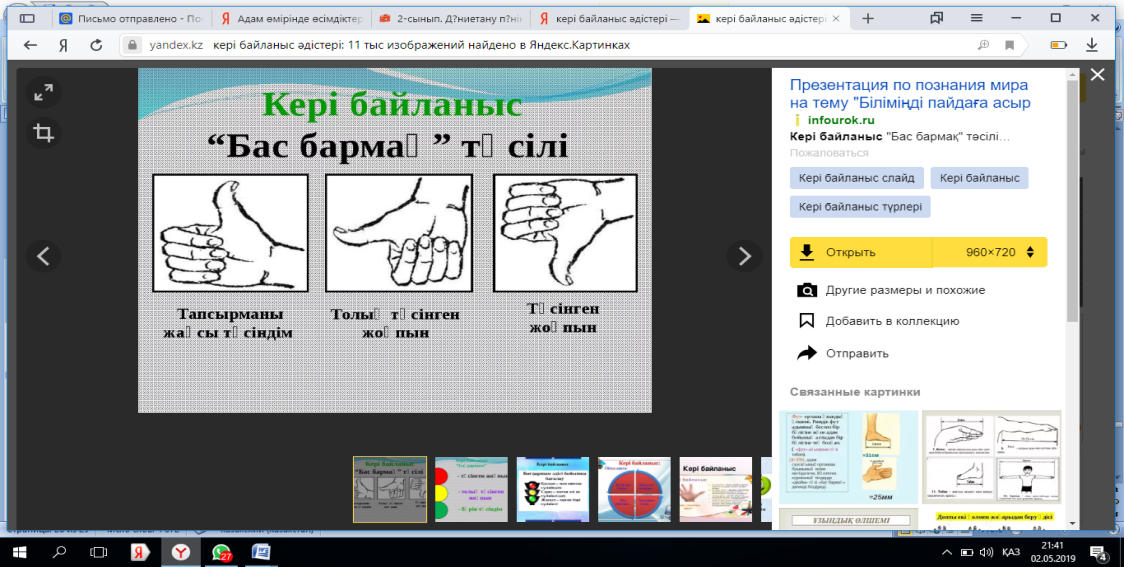Click the bookmark icon in address bar
Image resolution: width=1124 pixels, height=567 pixels.
1009,45
